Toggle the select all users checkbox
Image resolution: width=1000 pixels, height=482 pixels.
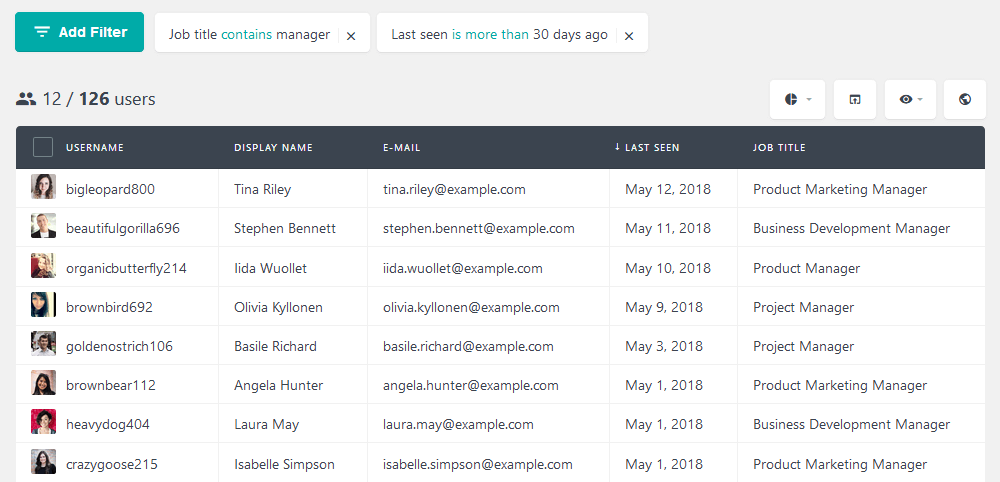pyautogui.click(x=43, y=147)
